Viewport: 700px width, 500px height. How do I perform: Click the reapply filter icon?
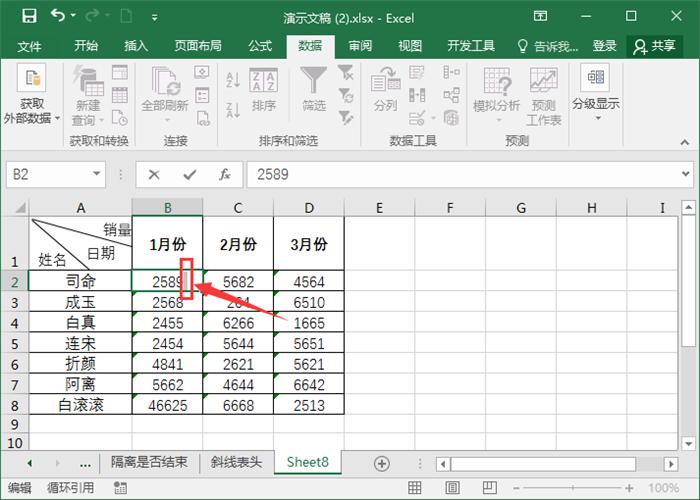[346, 95]
